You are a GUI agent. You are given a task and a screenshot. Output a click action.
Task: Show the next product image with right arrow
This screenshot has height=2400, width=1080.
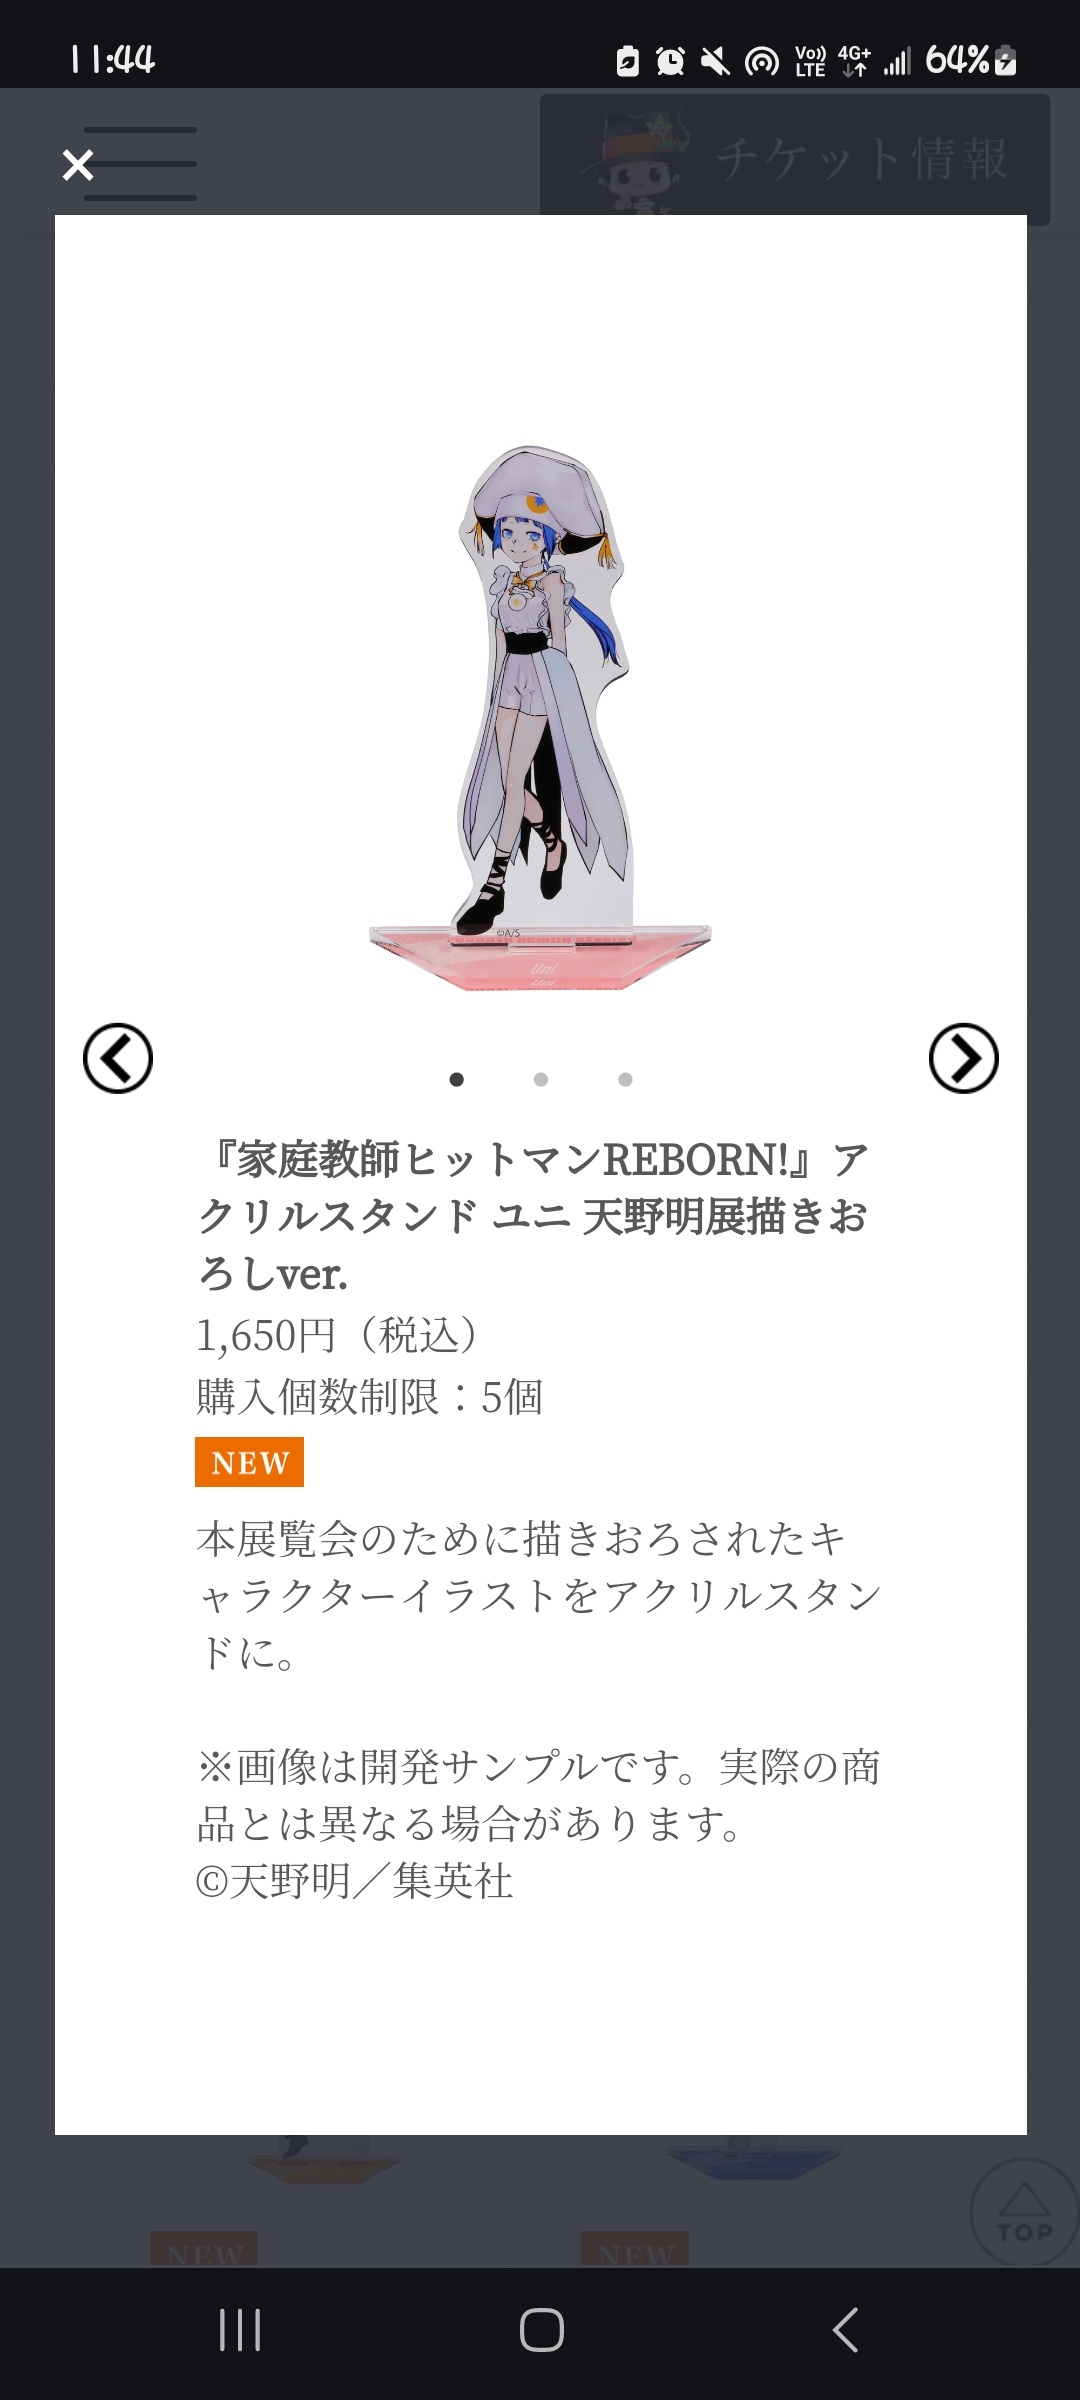(963, 1058)
